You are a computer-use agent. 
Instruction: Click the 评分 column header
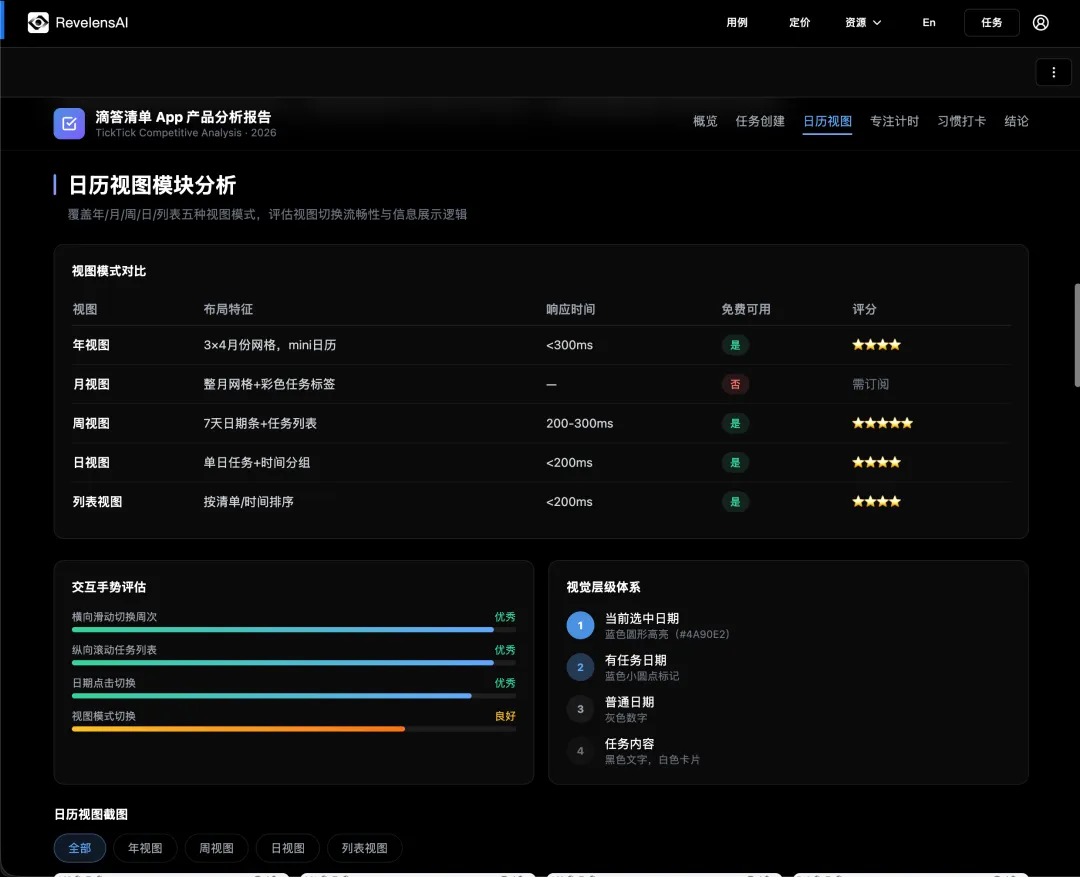point(864,309)
